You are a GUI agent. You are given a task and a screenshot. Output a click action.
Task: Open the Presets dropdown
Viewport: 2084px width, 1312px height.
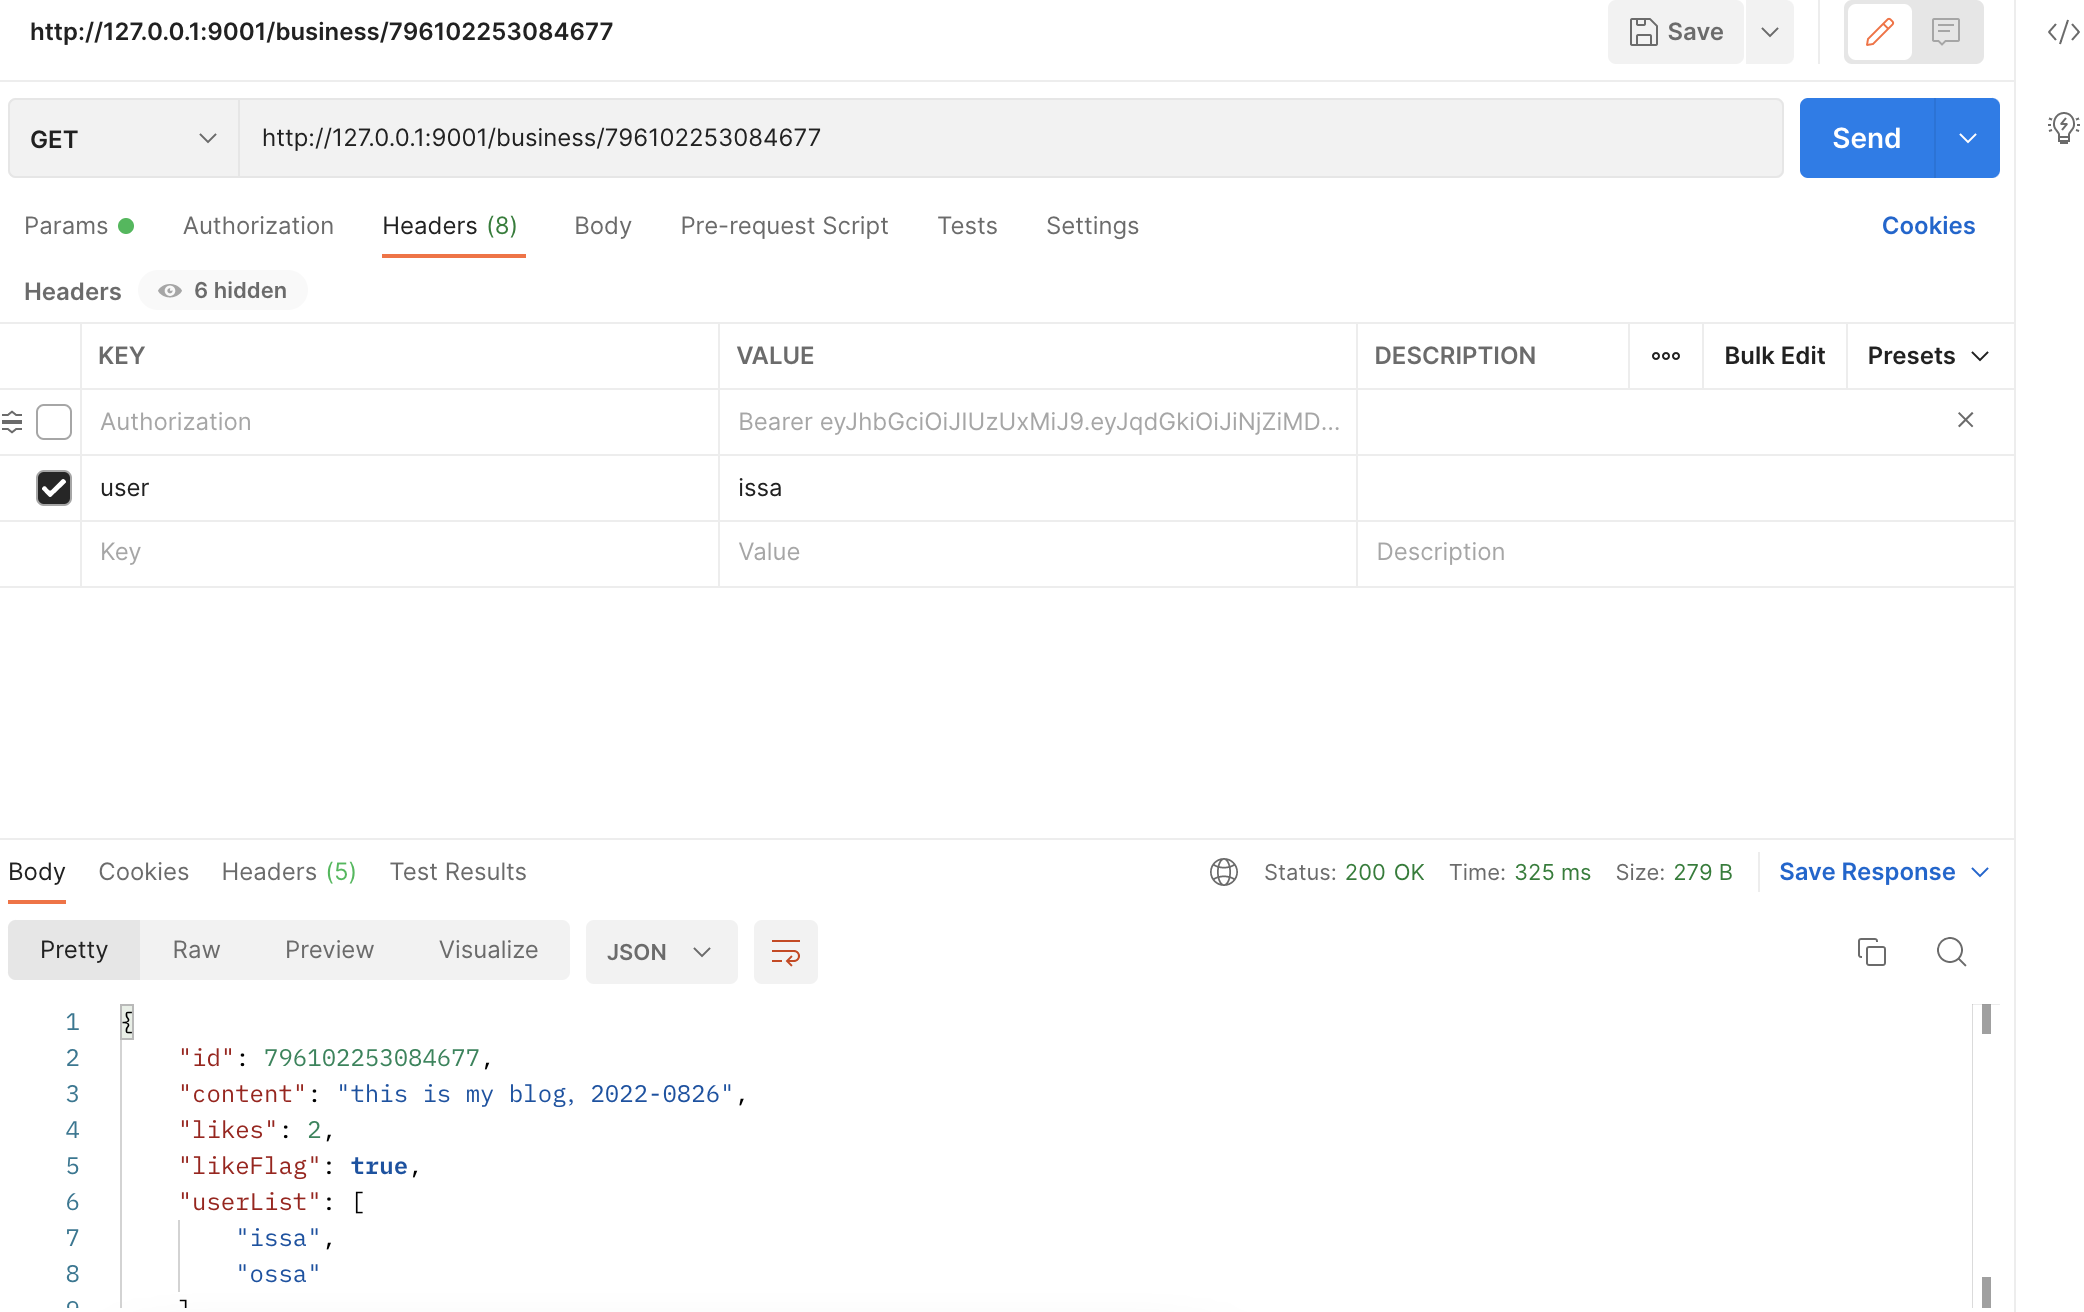tap(1928, 356)
